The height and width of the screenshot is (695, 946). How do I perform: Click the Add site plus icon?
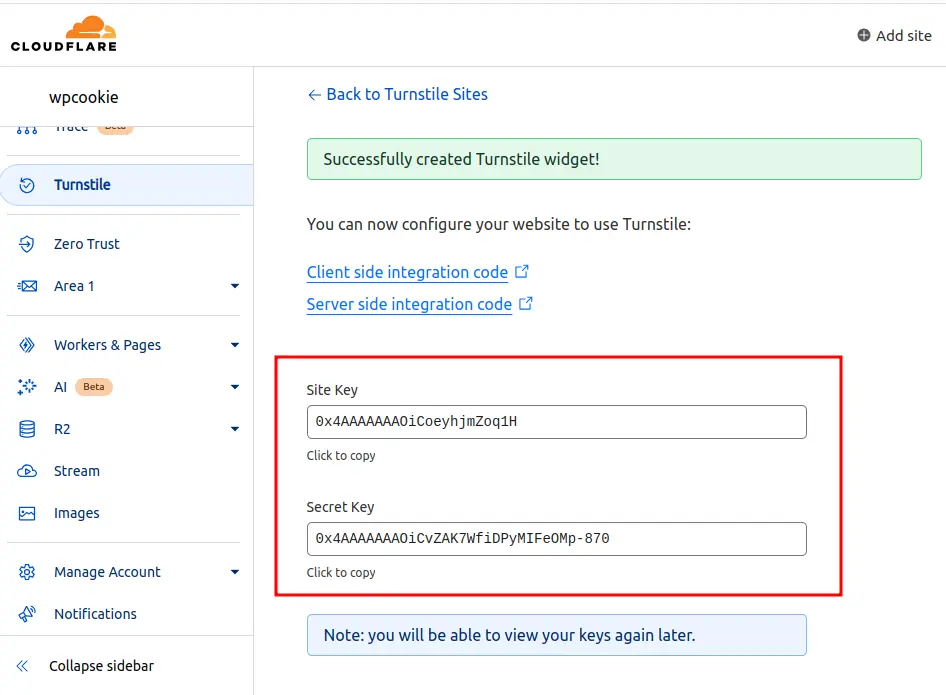point(863,36)
